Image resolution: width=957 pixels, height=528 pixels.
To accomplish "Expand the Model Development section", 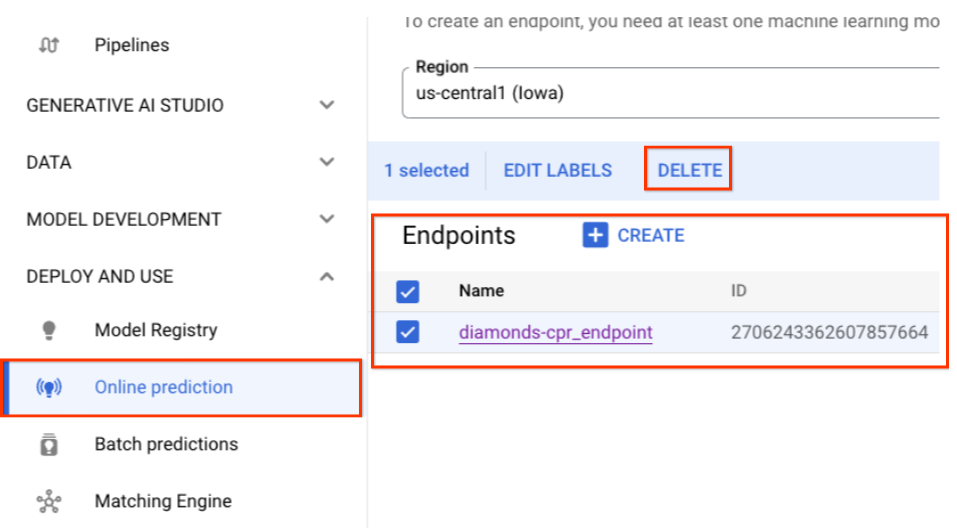I will click(x=326, y=219).
